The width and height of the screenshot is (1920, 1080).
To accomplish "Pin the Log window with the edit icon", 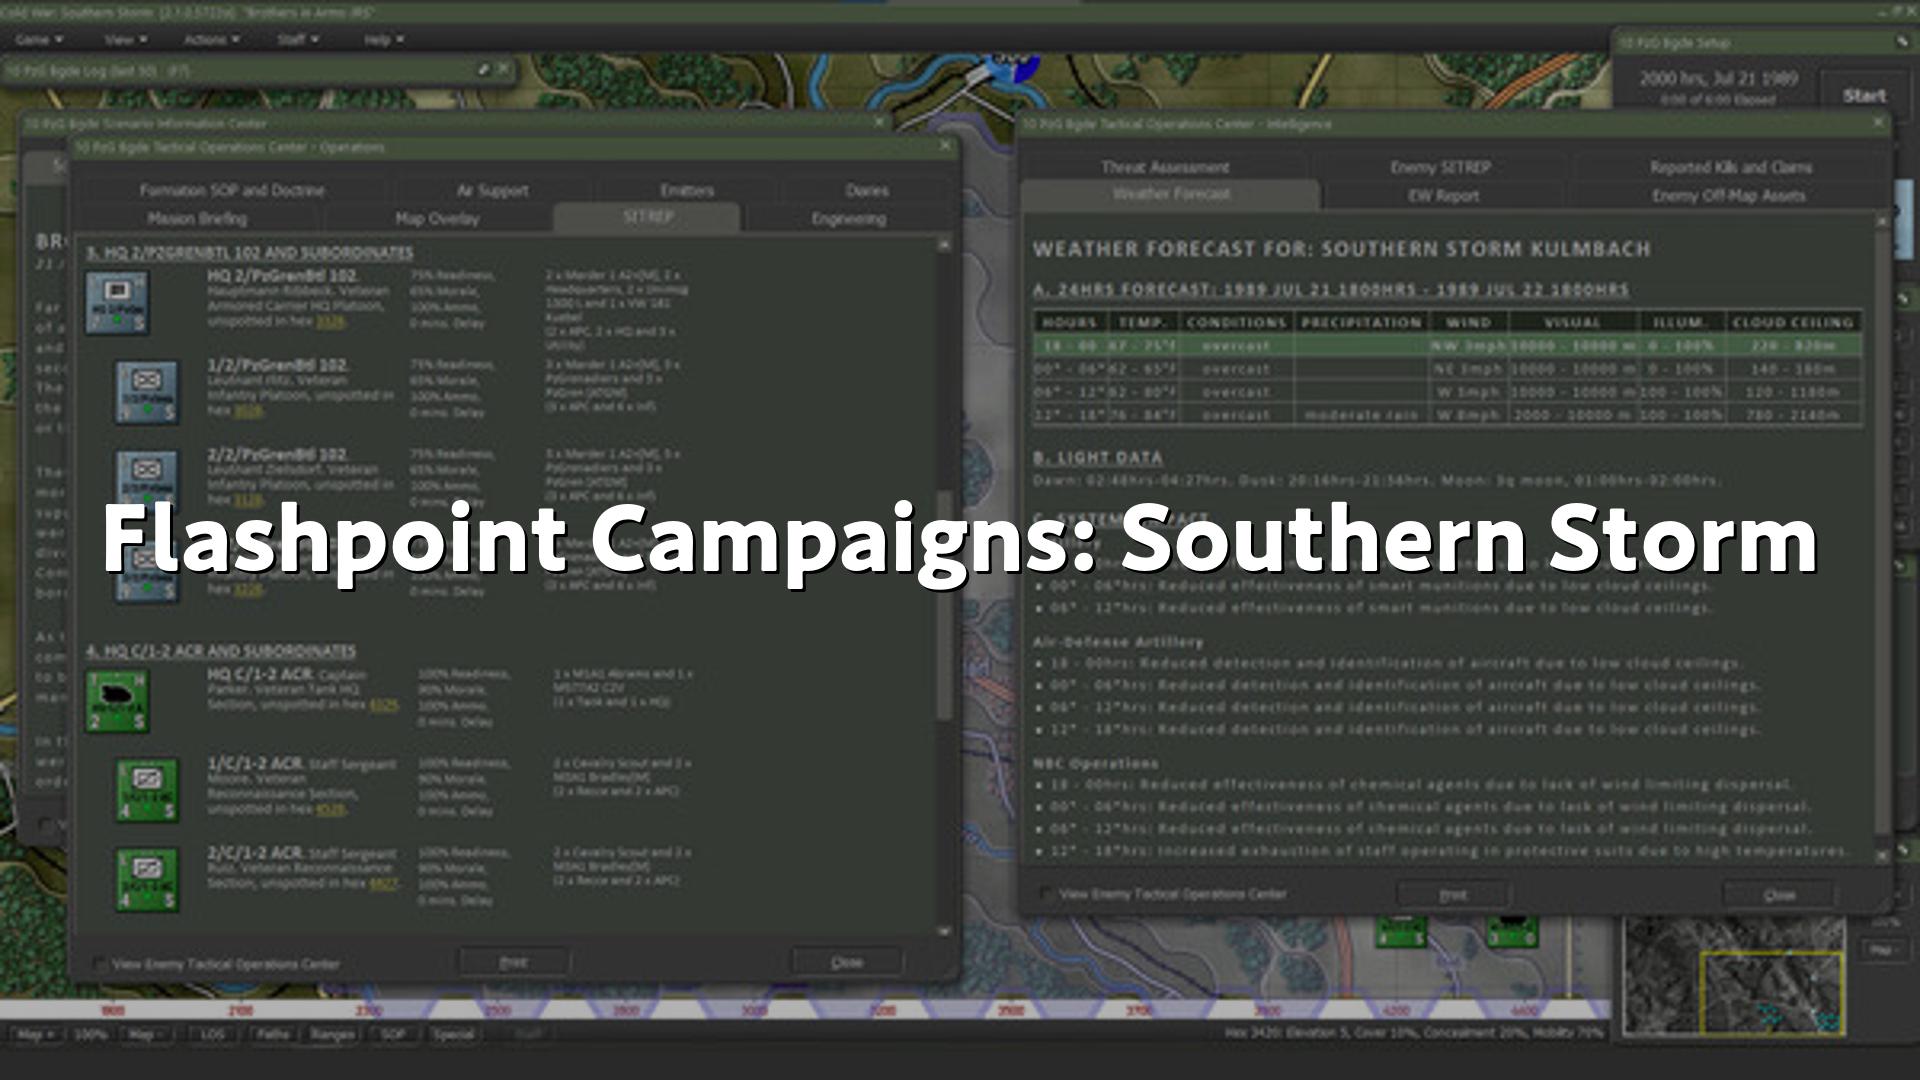I will (x=484, y=70).
